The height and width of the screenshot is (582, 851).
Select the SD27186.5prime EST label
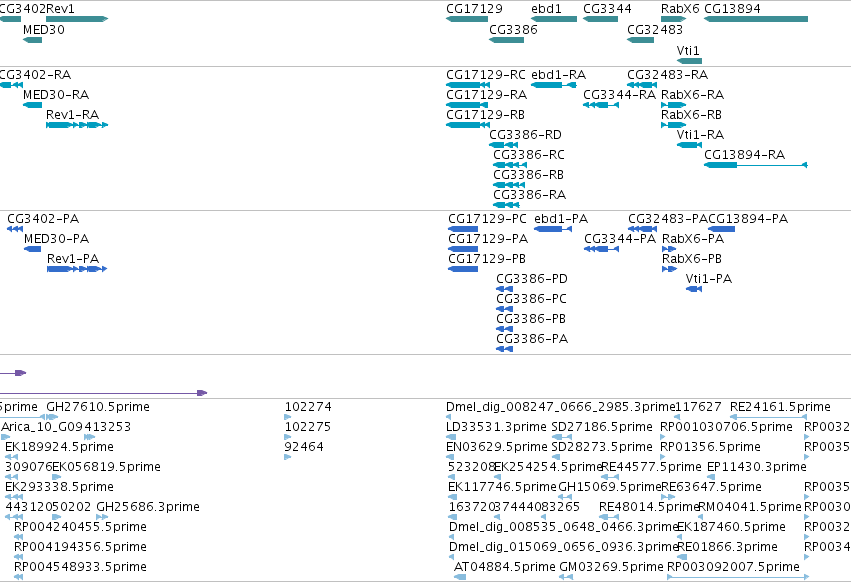click(602, 427)
